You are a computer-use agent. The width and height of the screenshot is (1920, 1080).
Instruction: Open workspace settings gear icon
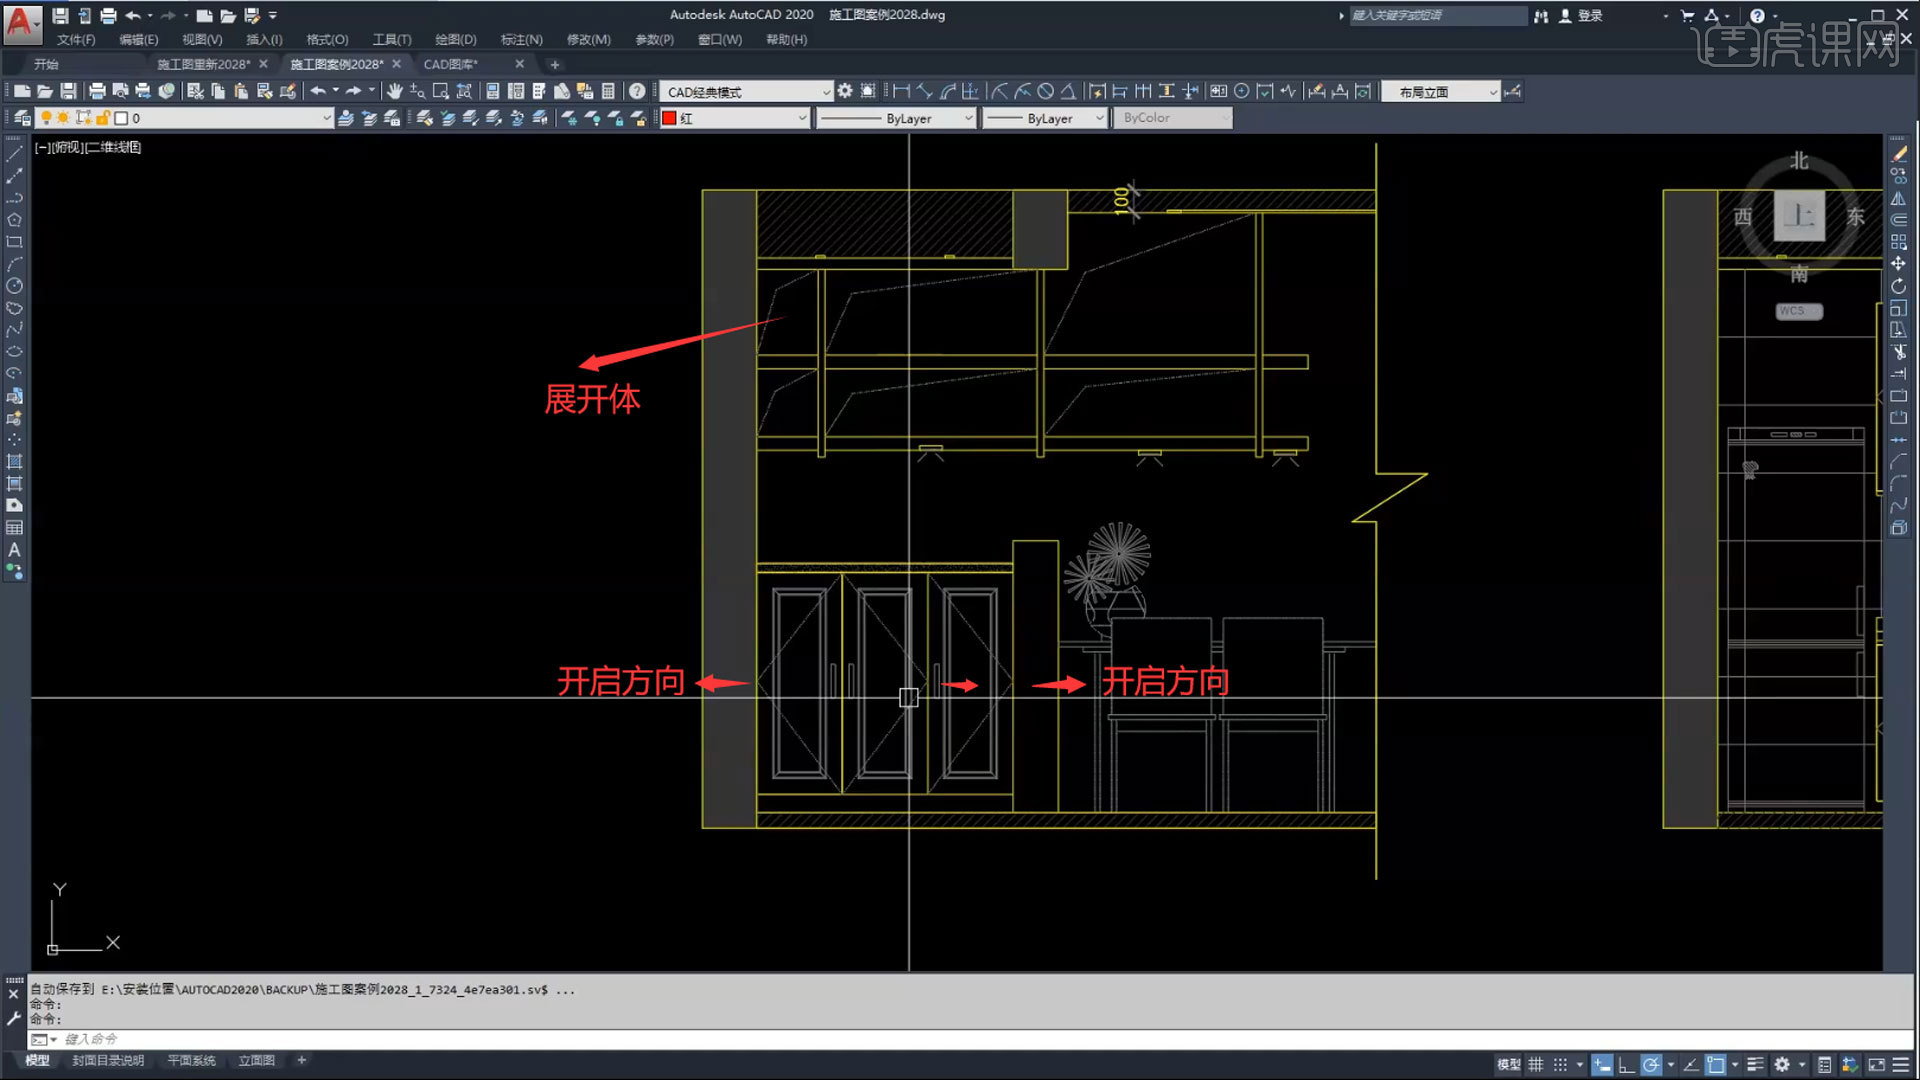pos(845,91)
